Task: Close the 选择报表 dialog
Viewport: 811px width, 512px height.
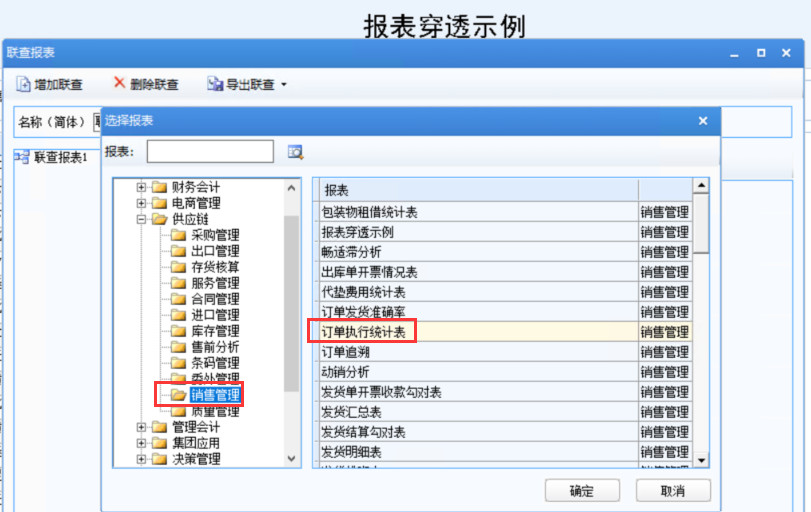Action: point(703,121)
